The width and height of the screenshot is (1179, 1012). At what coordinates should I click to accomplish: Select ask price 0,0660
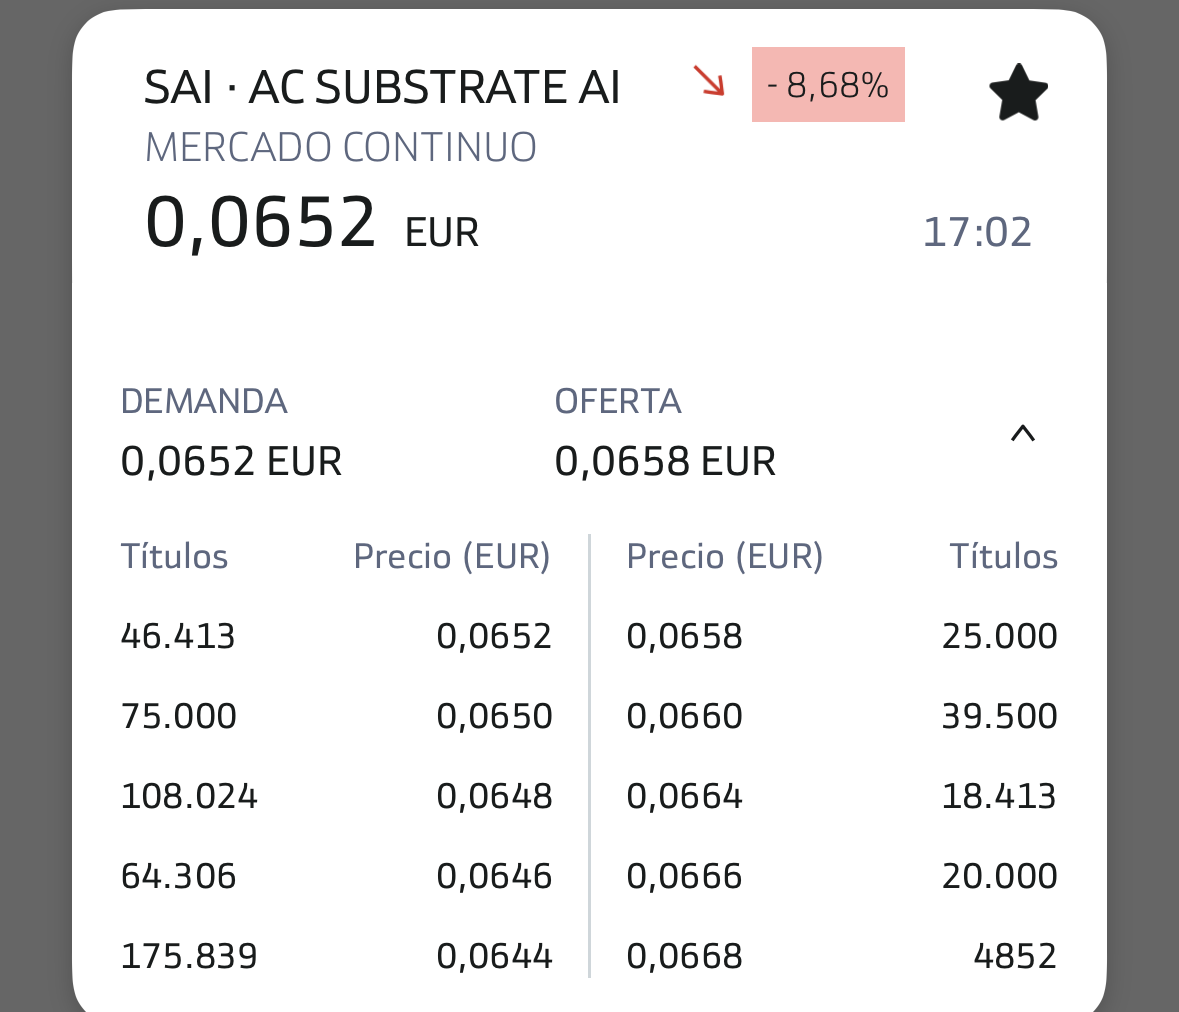click(x=684, y=716)
